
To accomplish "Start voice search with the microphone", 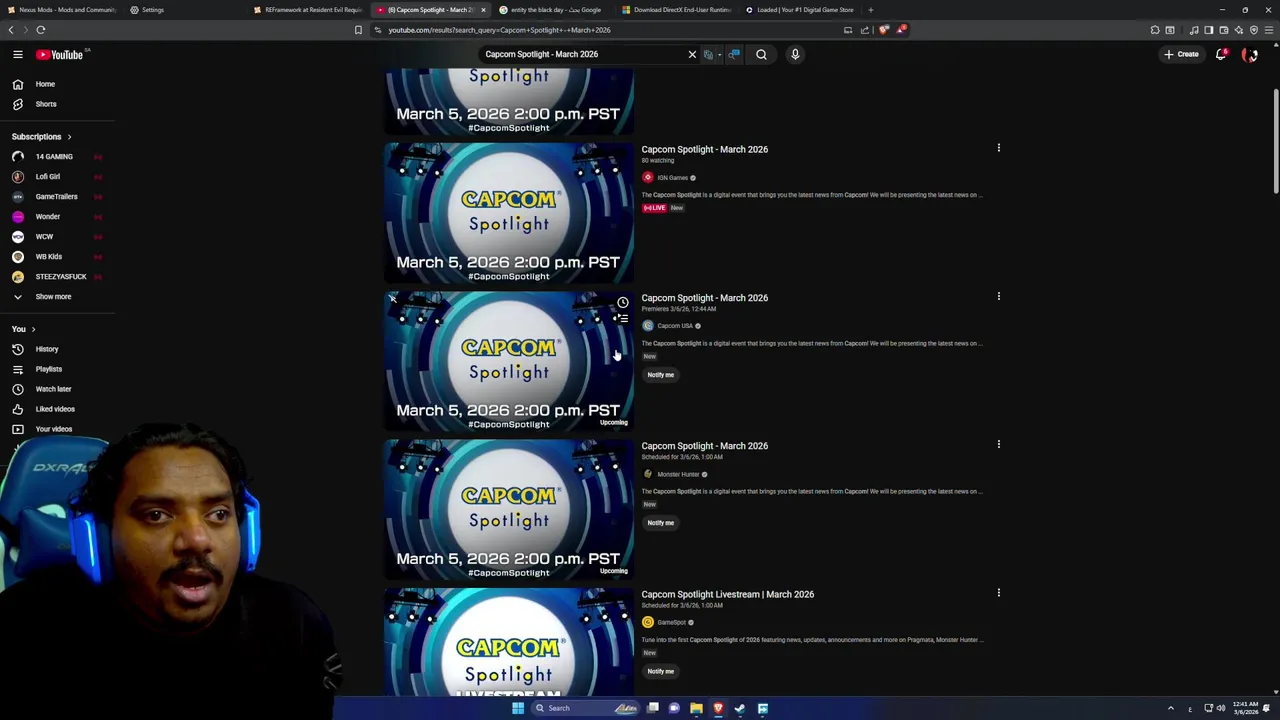I will pyautogui.click(x=795, y=54).
